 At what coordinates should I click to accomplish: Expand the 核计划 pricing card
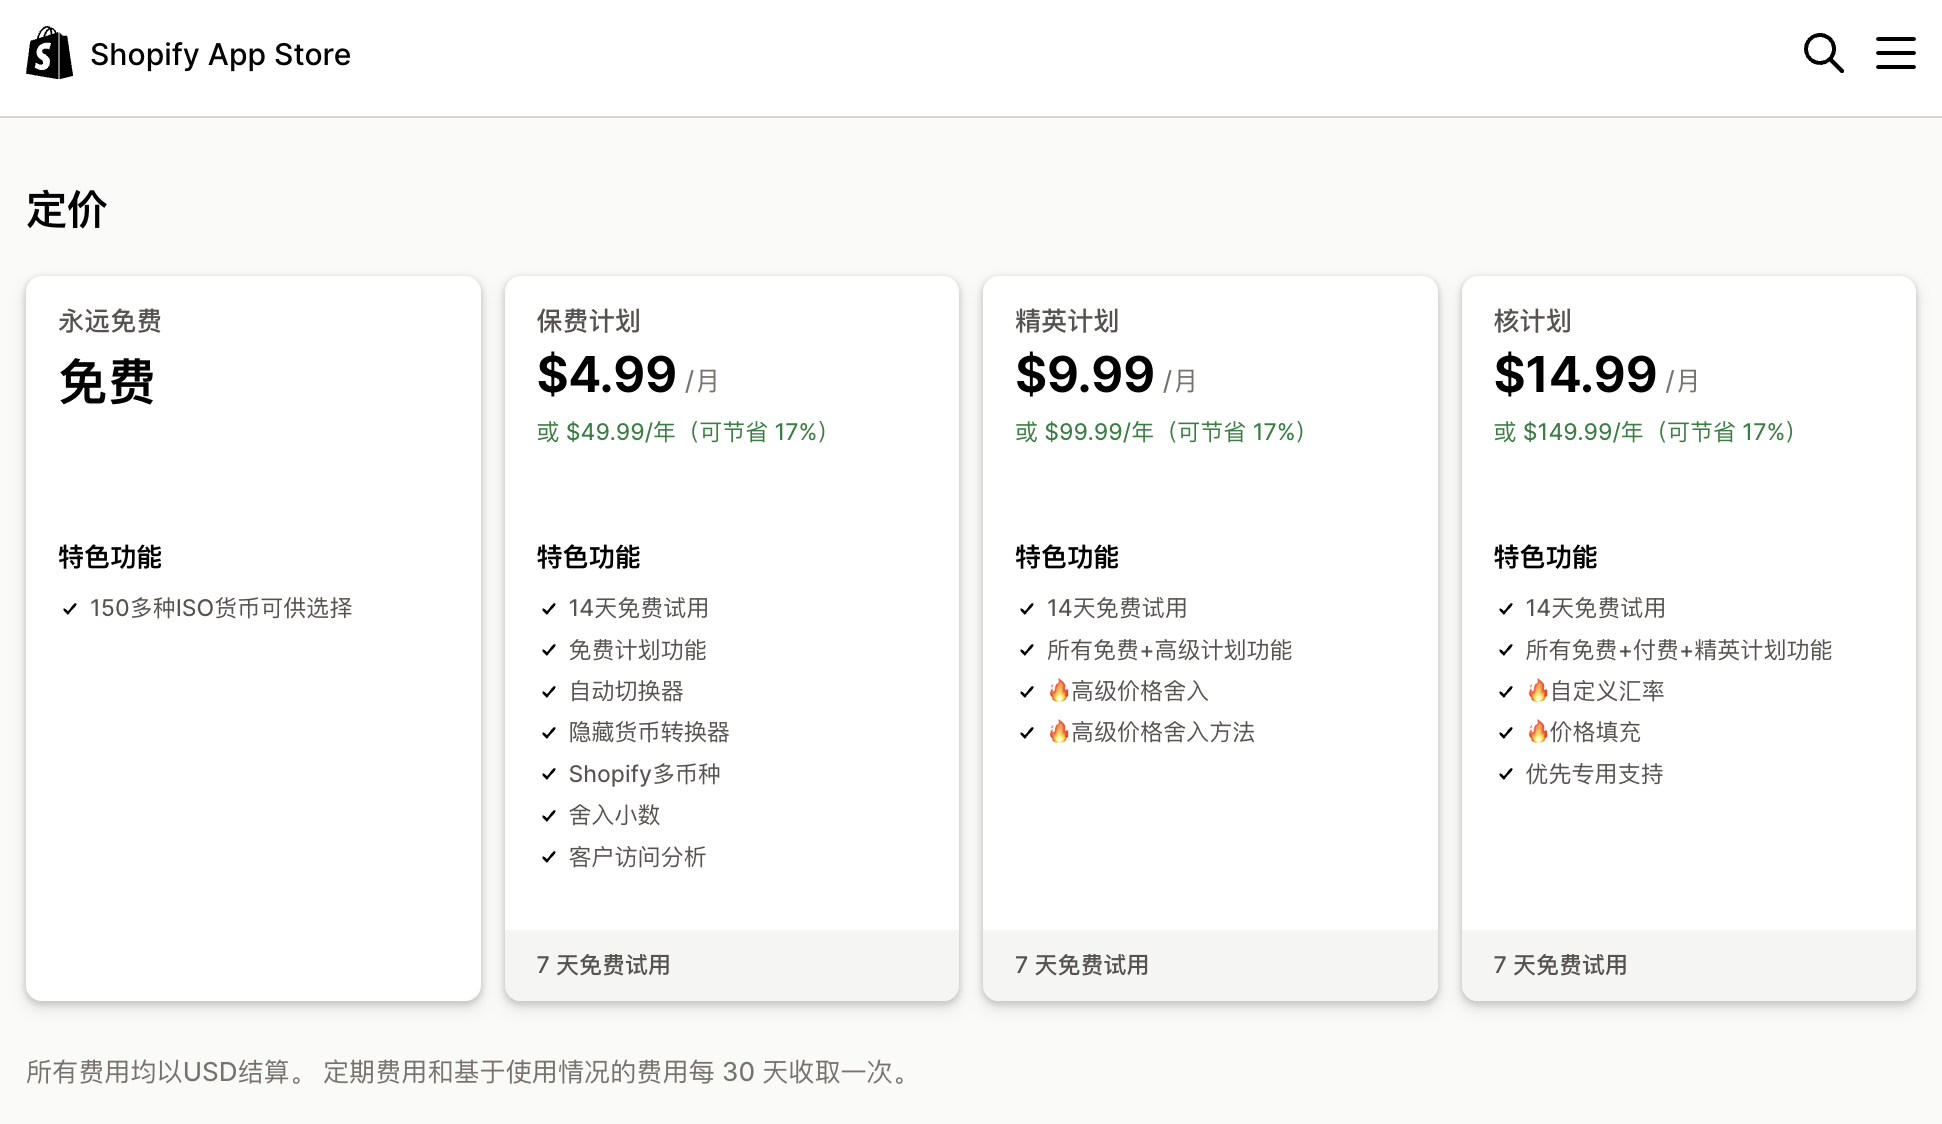click(x=1688, y=640)
